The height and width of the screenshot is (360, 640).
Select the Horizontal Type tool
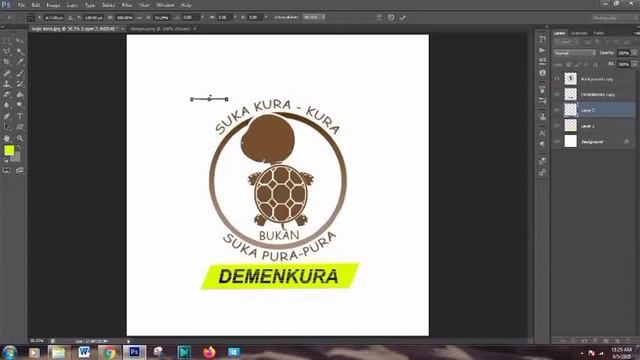tap(20, 116)
